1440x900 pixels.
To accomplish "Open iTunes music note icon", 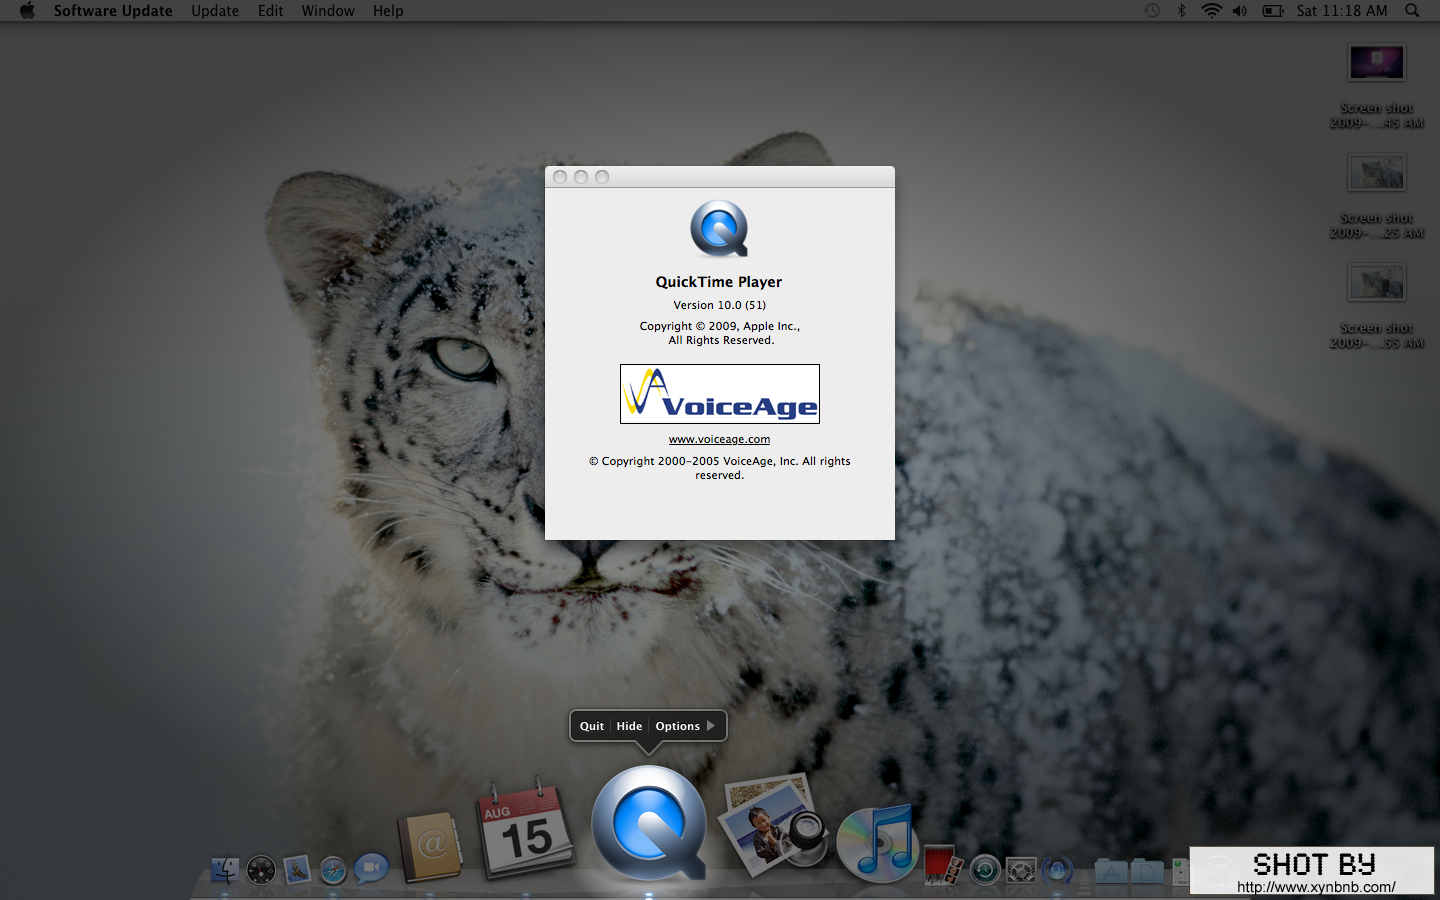I will (877, 843).
